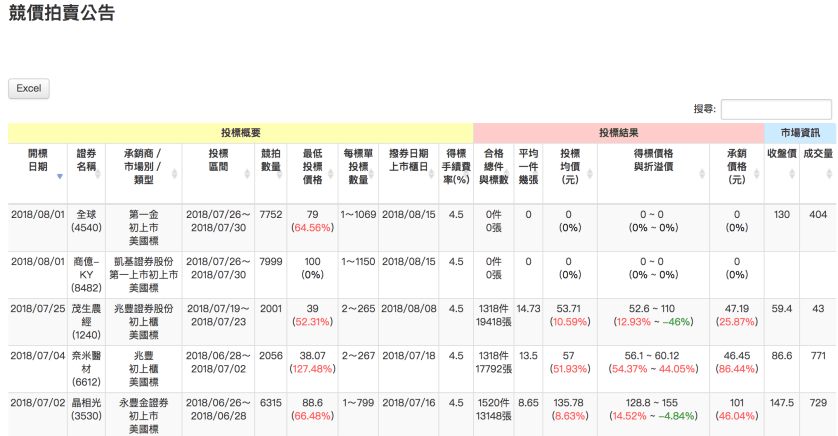Sort by 開標日期 using its sort arrow
This screenshot has width=838, height=436.
click(59, 176)
